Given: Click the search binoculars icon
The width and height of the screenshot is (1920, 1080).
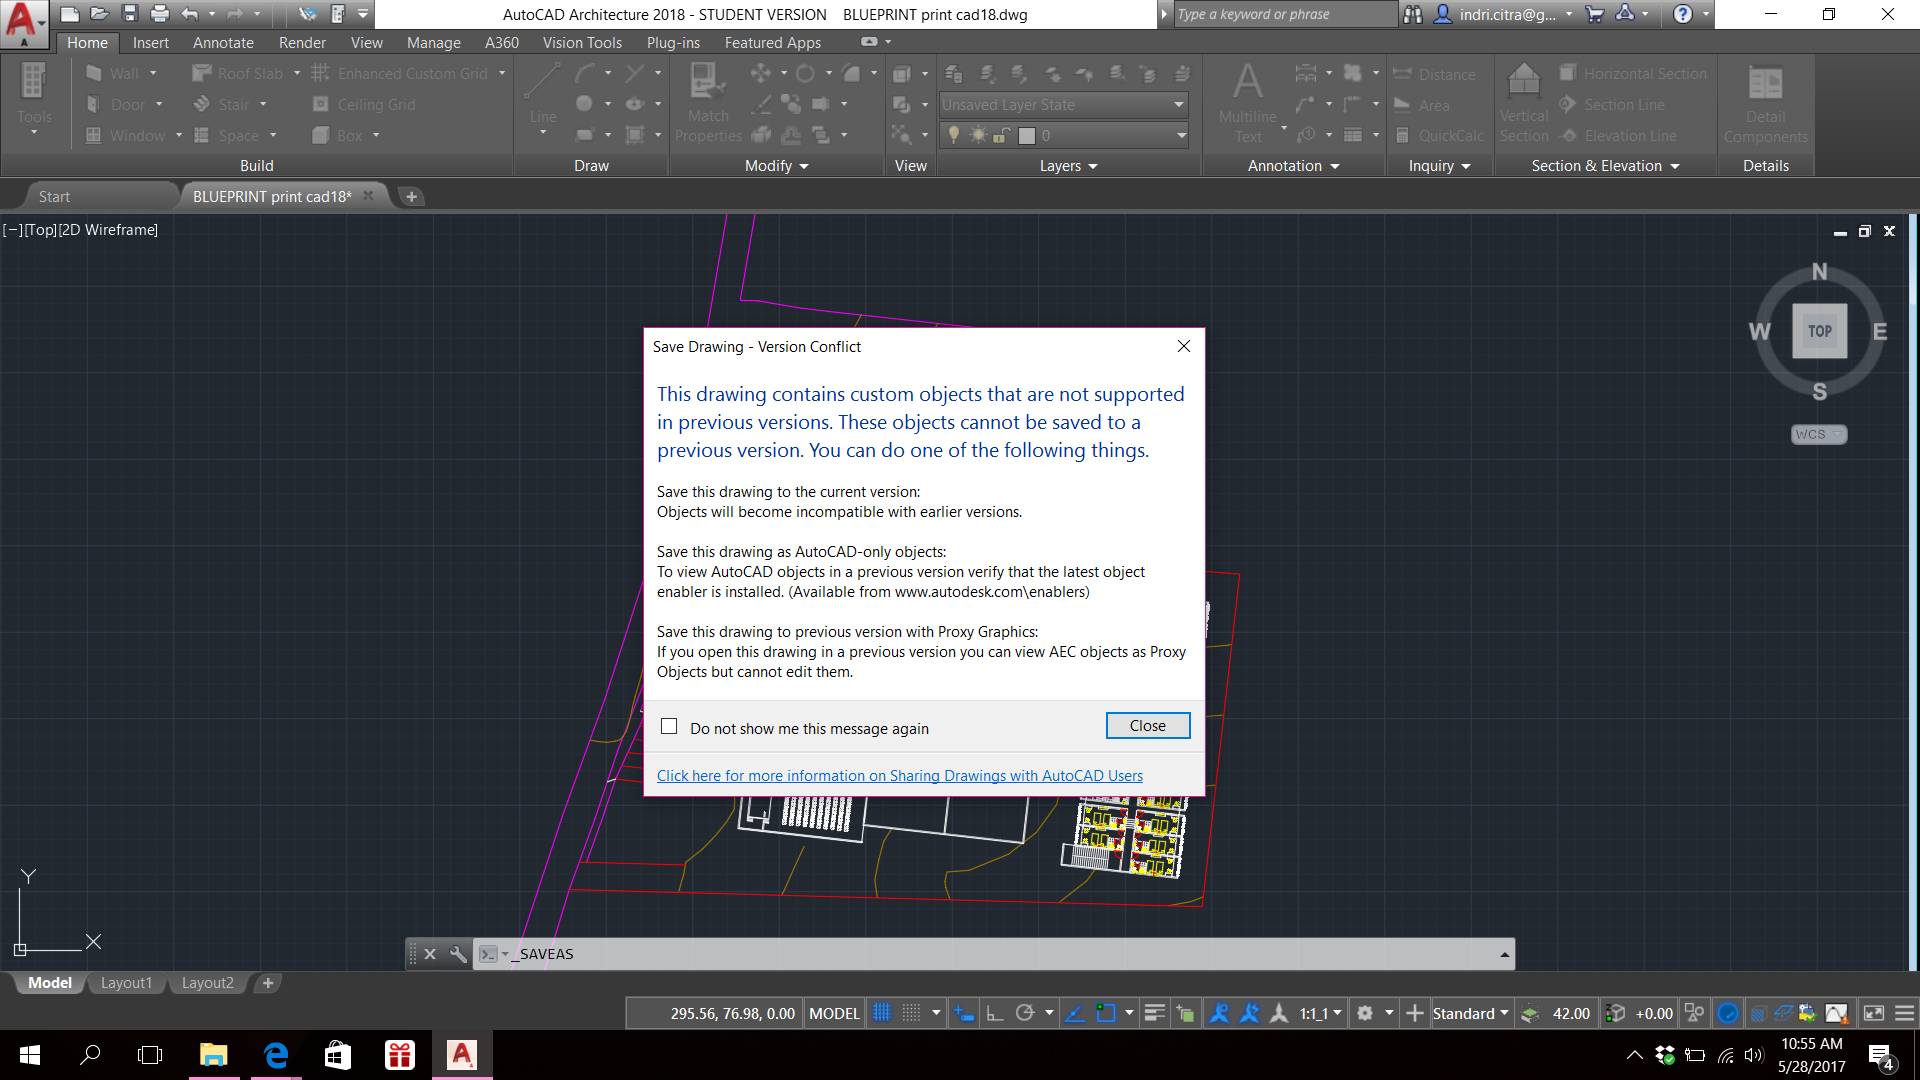Looking at the screenshot, I should [x=1412, y=14].
